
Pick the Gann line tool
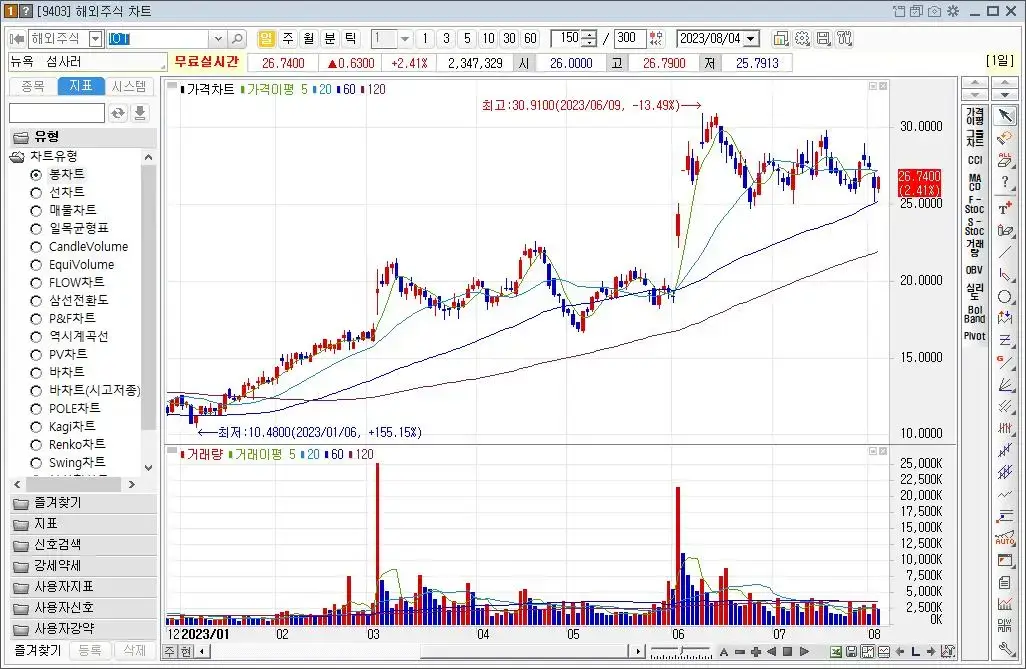(x=1005, y=362)
